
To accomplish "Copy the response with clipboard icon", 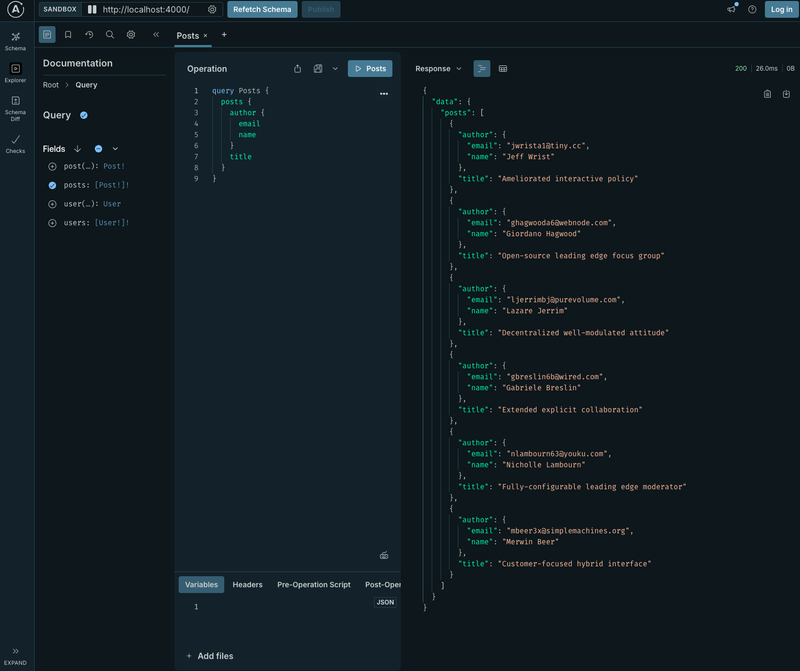I will 767,94.
